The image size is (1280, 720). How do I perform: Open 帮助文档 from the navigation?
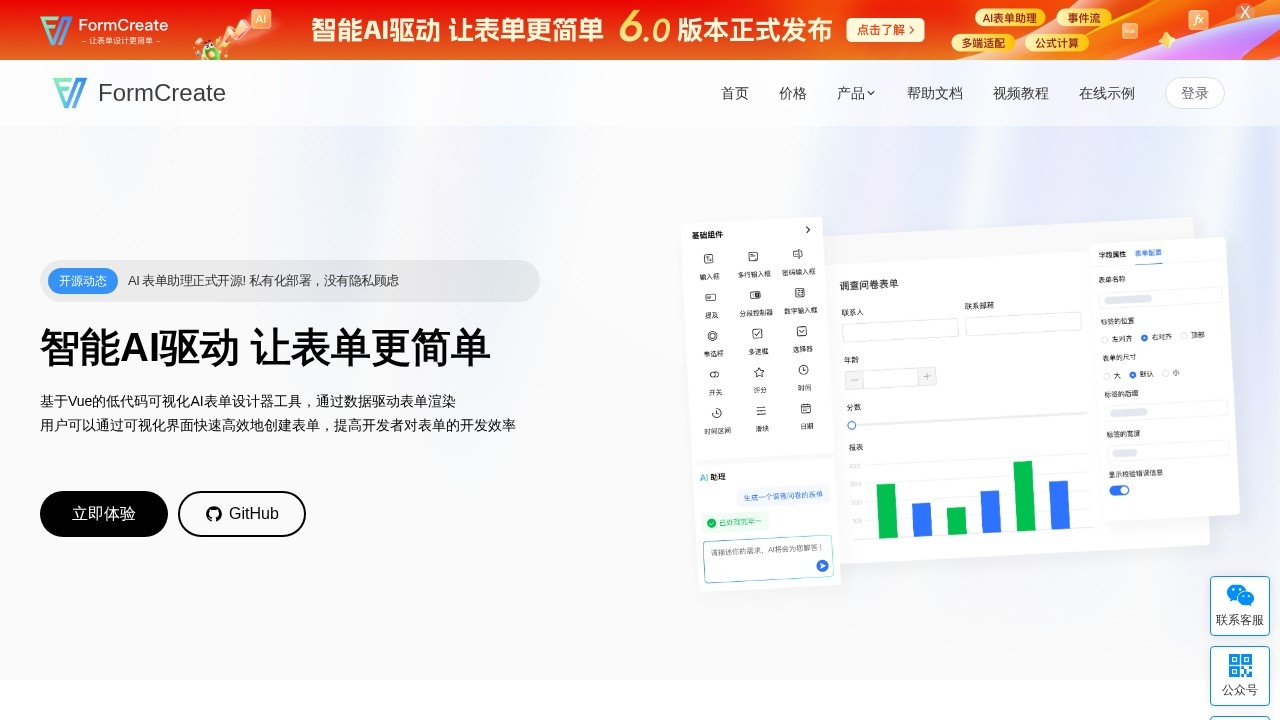click(934, 93)
